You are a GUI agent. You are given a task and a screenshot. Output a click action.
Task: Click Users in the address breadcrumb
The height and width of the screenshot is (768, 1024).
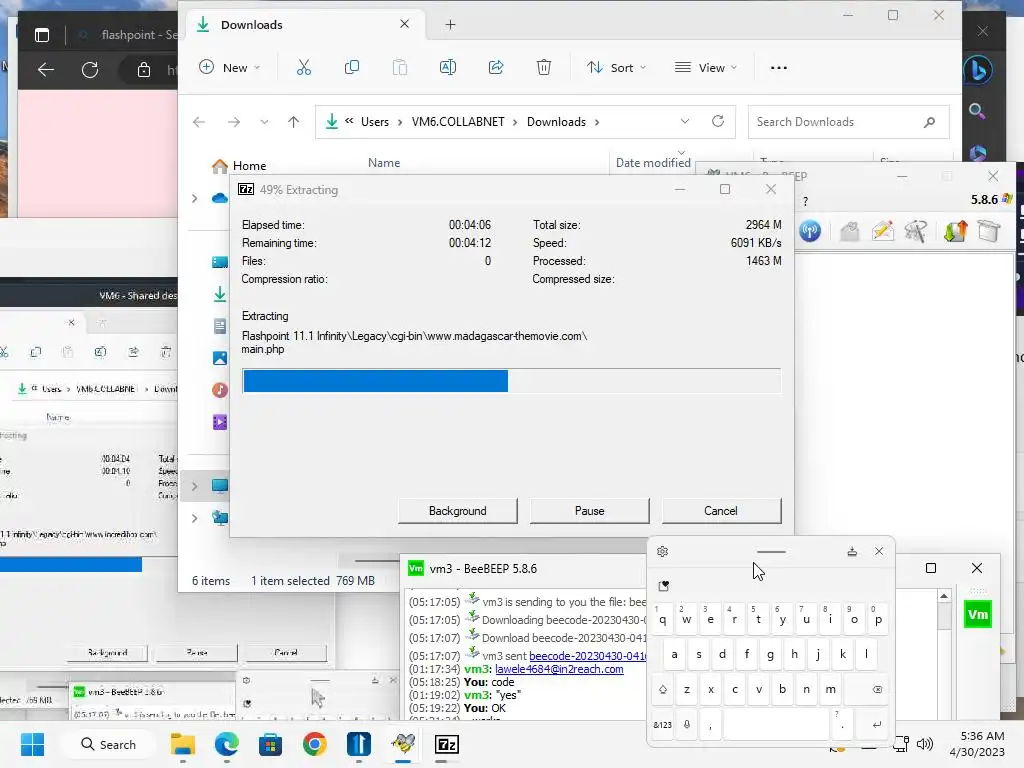click(375, 122)
